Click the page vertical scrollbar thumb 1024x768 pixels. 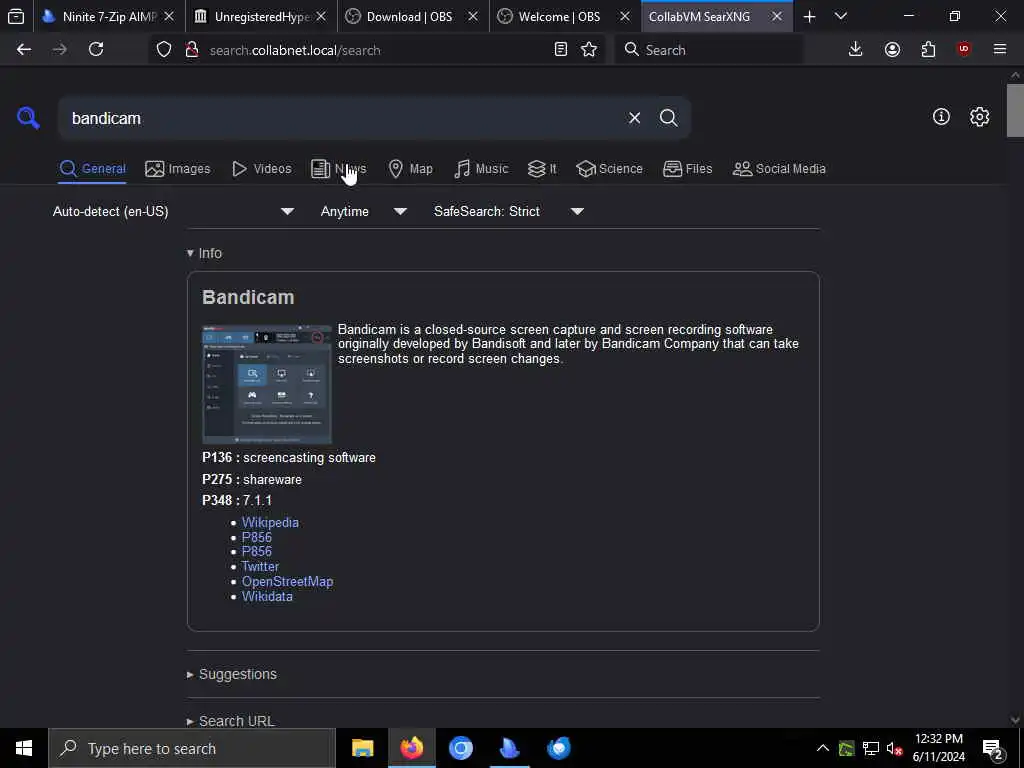pyautogui.click(x=1015, y=111)
